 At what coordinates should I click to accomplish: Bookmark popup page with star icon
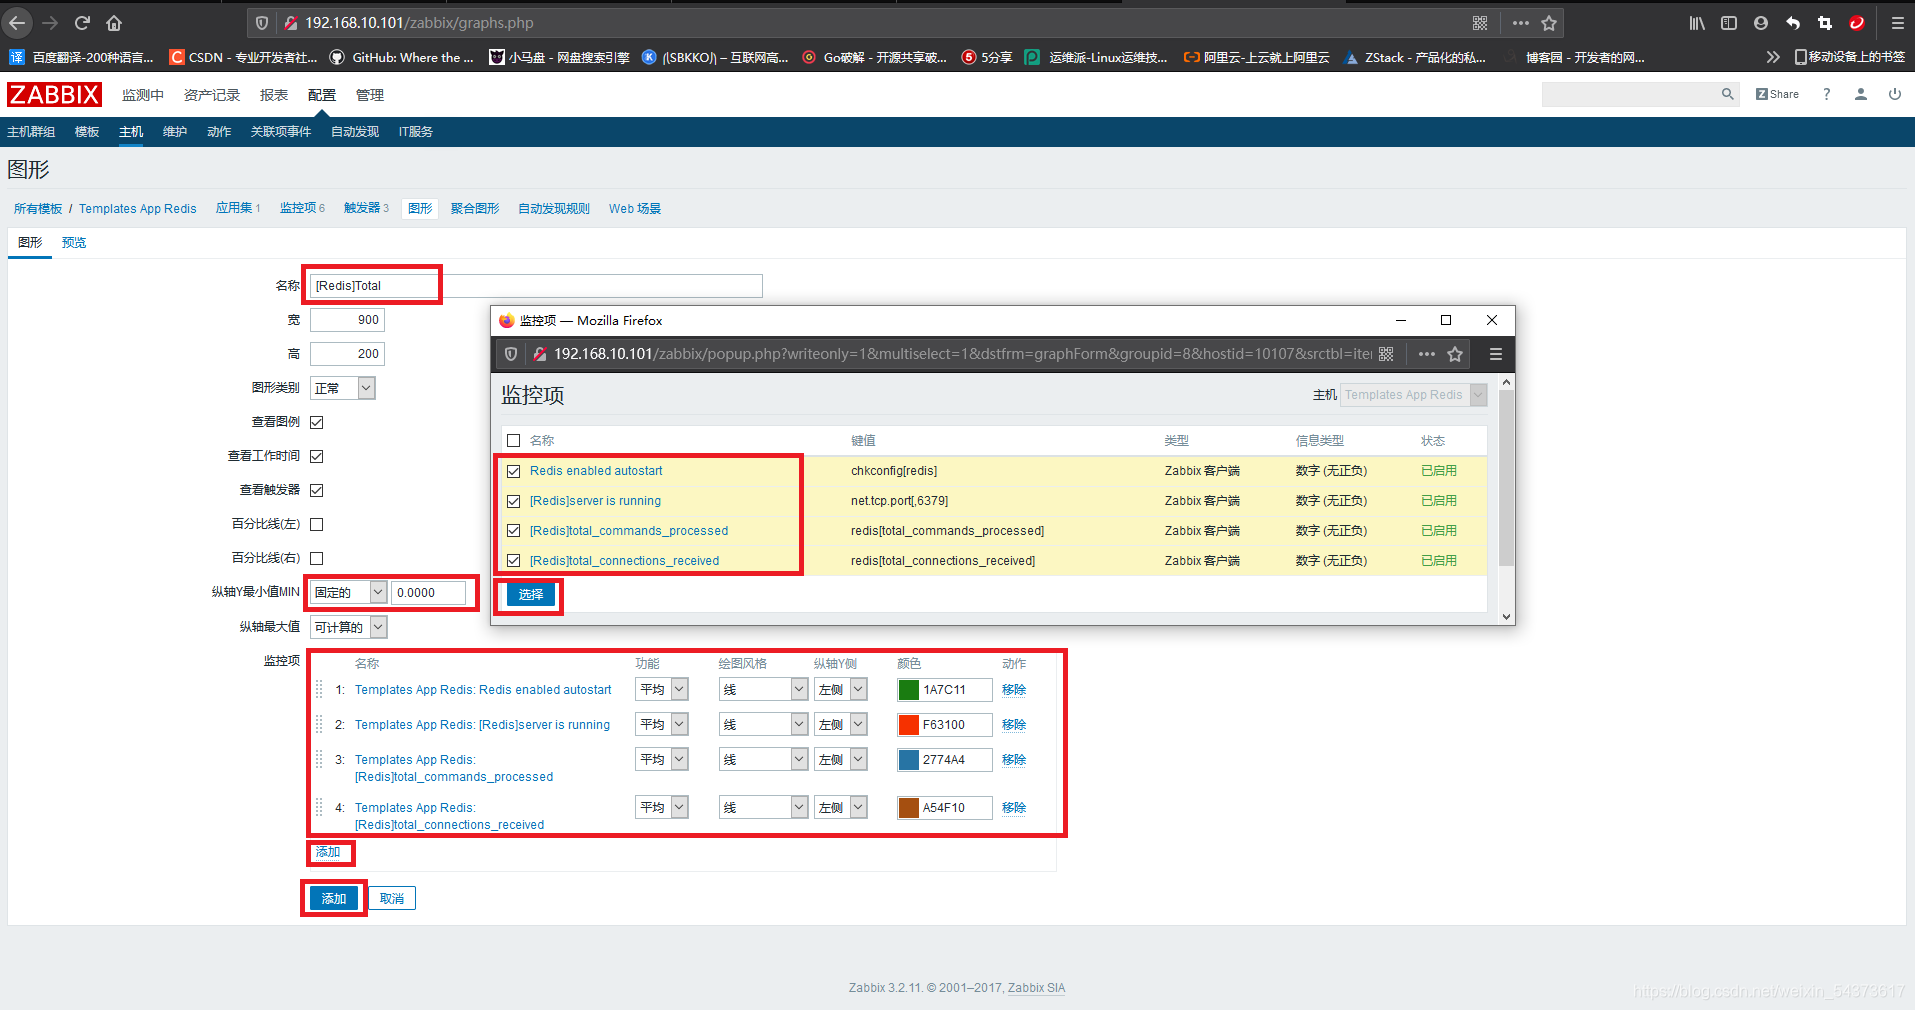1455,354
